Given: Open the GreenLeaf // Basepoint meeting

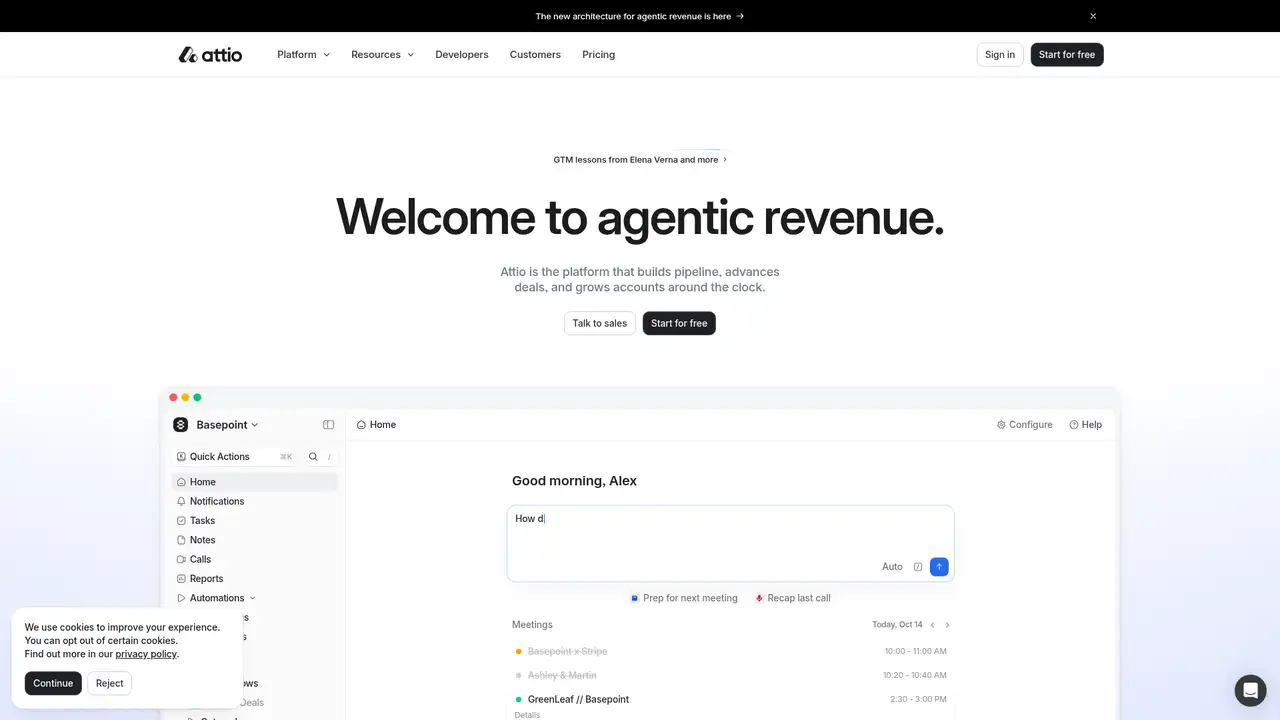Looking at the screenshot, I should [x=730, y=699].
